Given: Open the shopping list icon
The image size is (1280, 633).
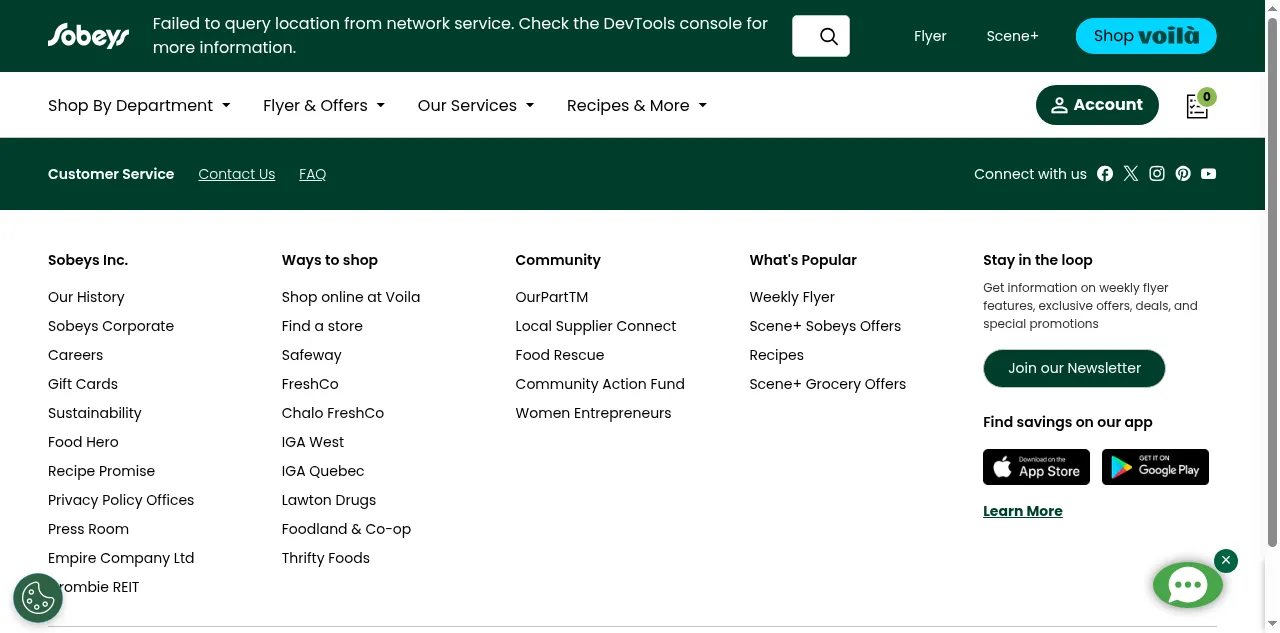Looking at the screenshot, I should pyautogui.click(x=1197, y=106).
